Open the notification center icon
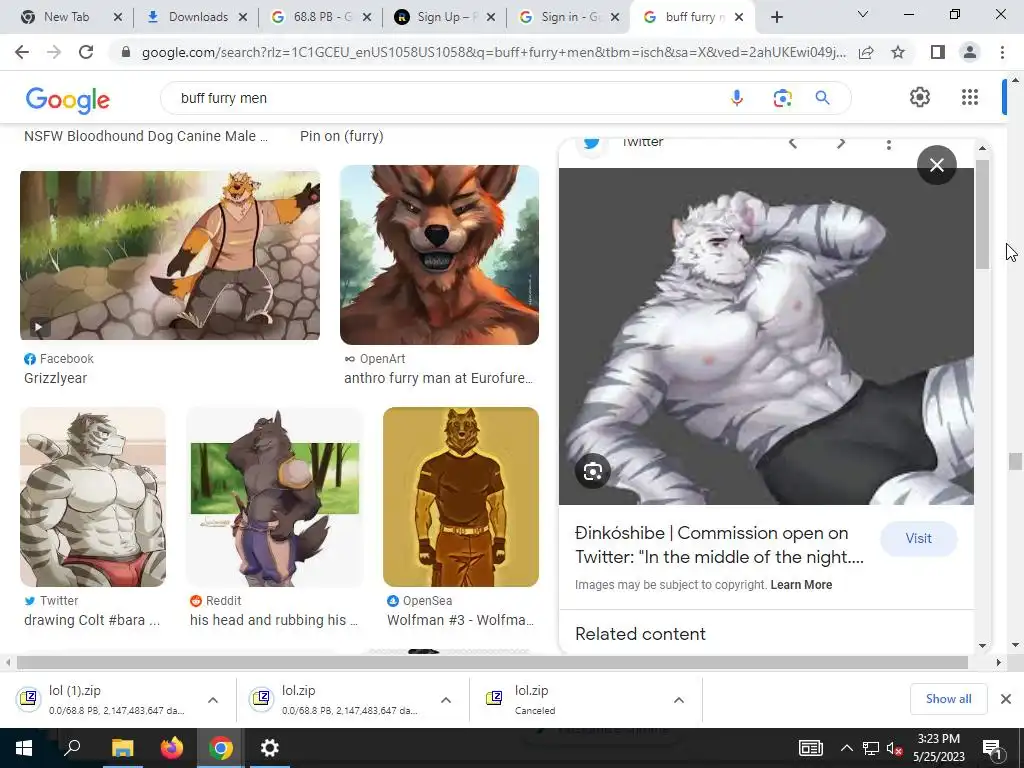Viewport: 1024px width, 768px height. pos(993,748)
